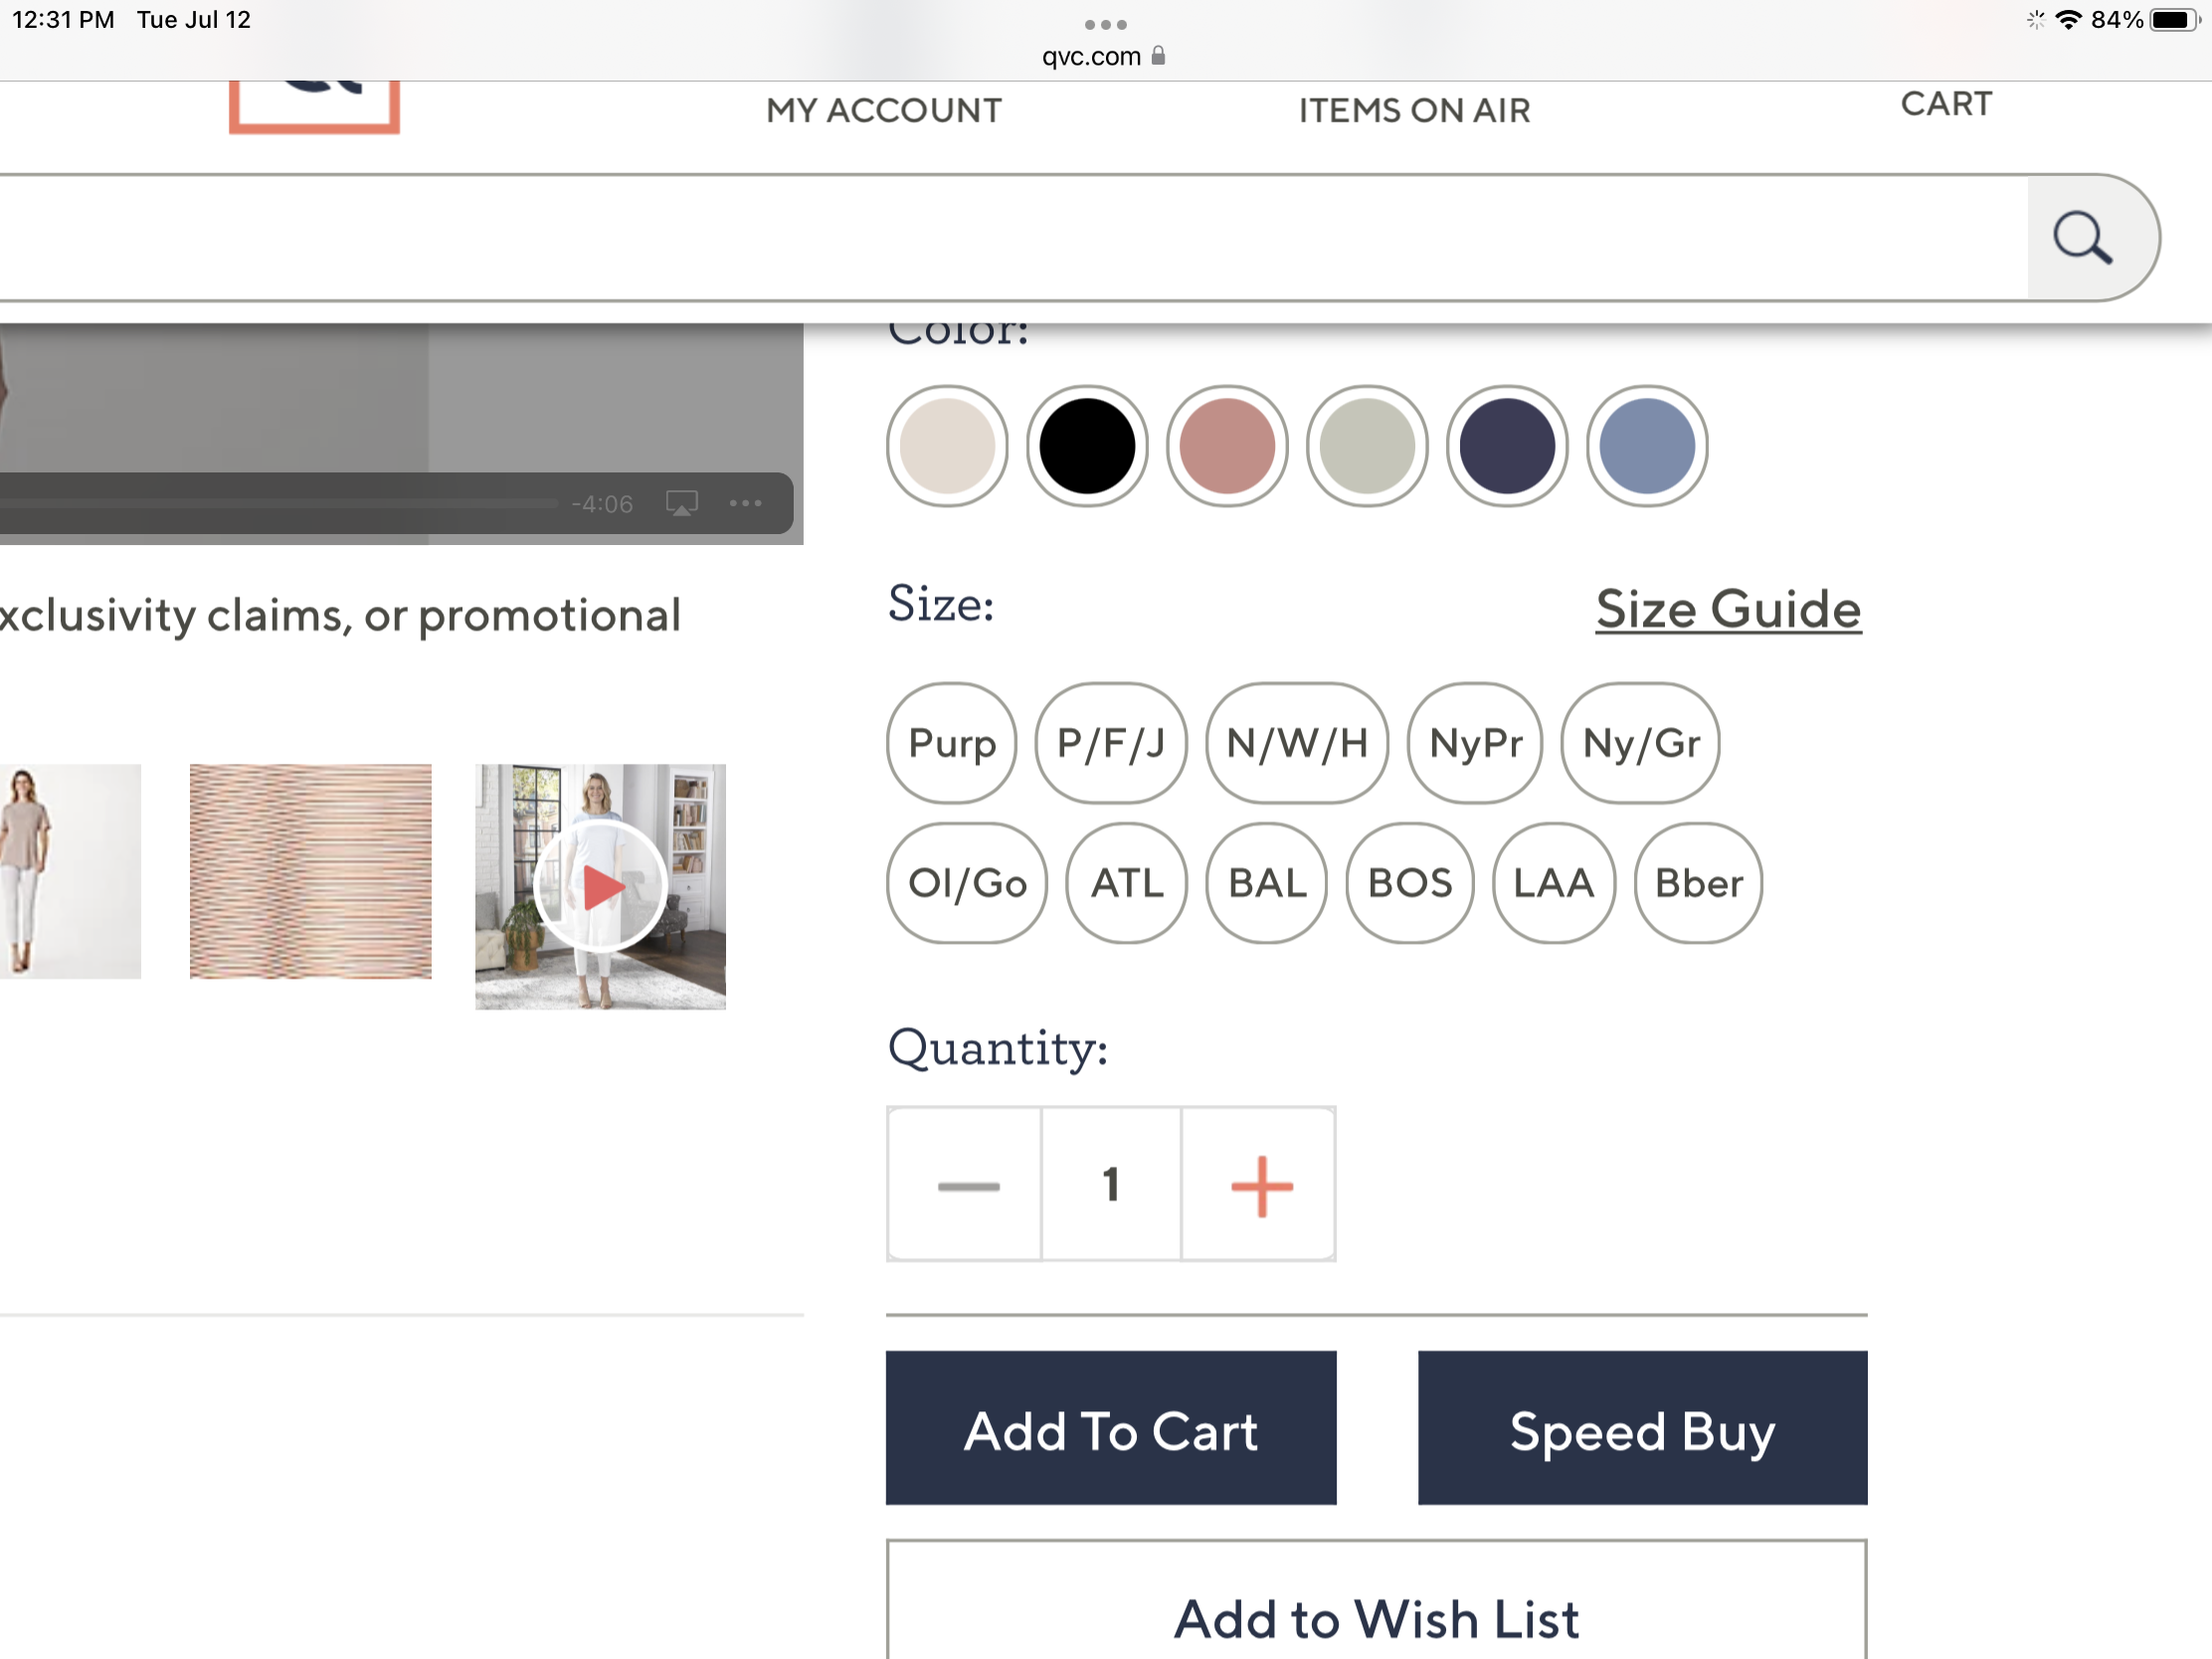Select the Purp size option

point(951,743)
